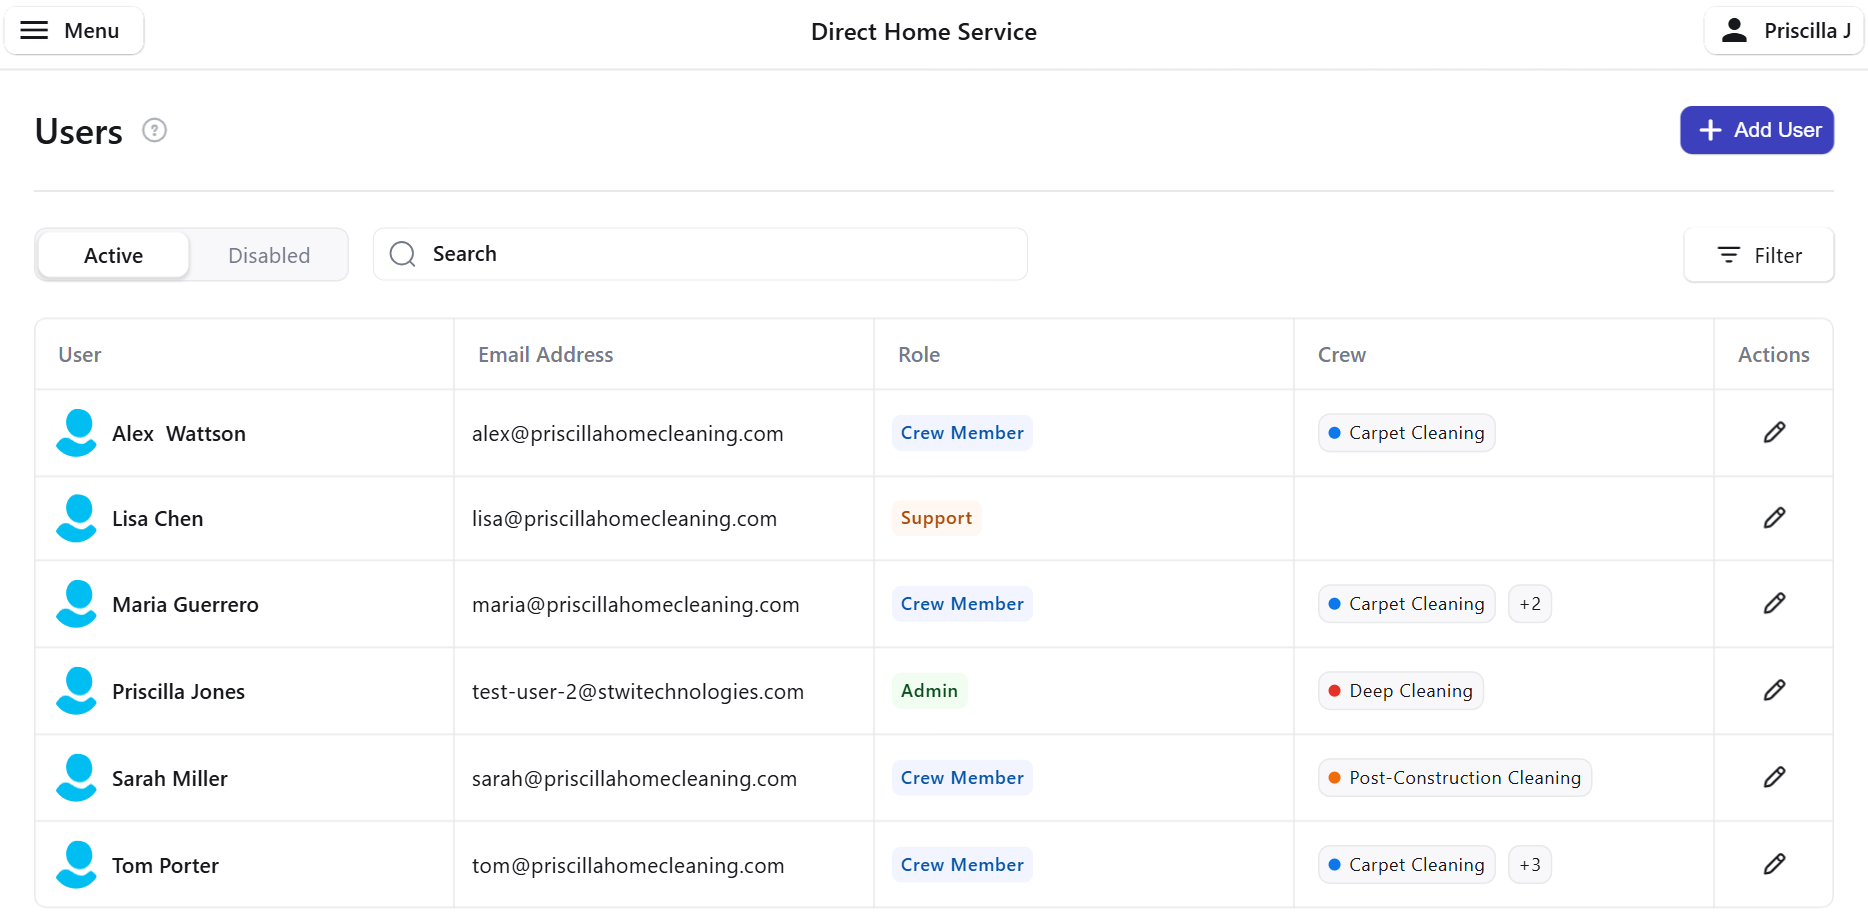
Task: Select the Active users tab
Action: coord(113,256)
